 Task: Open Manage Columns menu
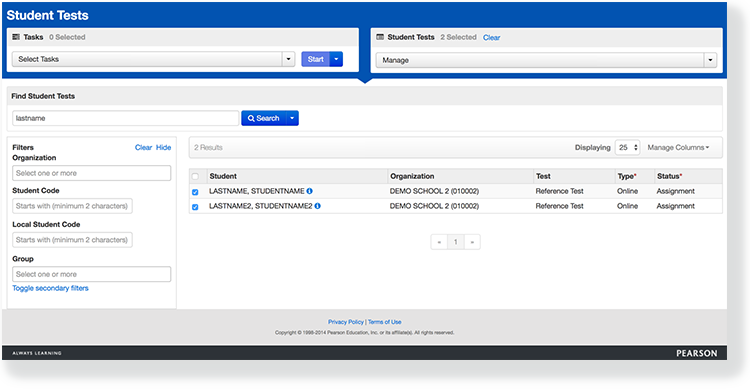click(678, 147)
